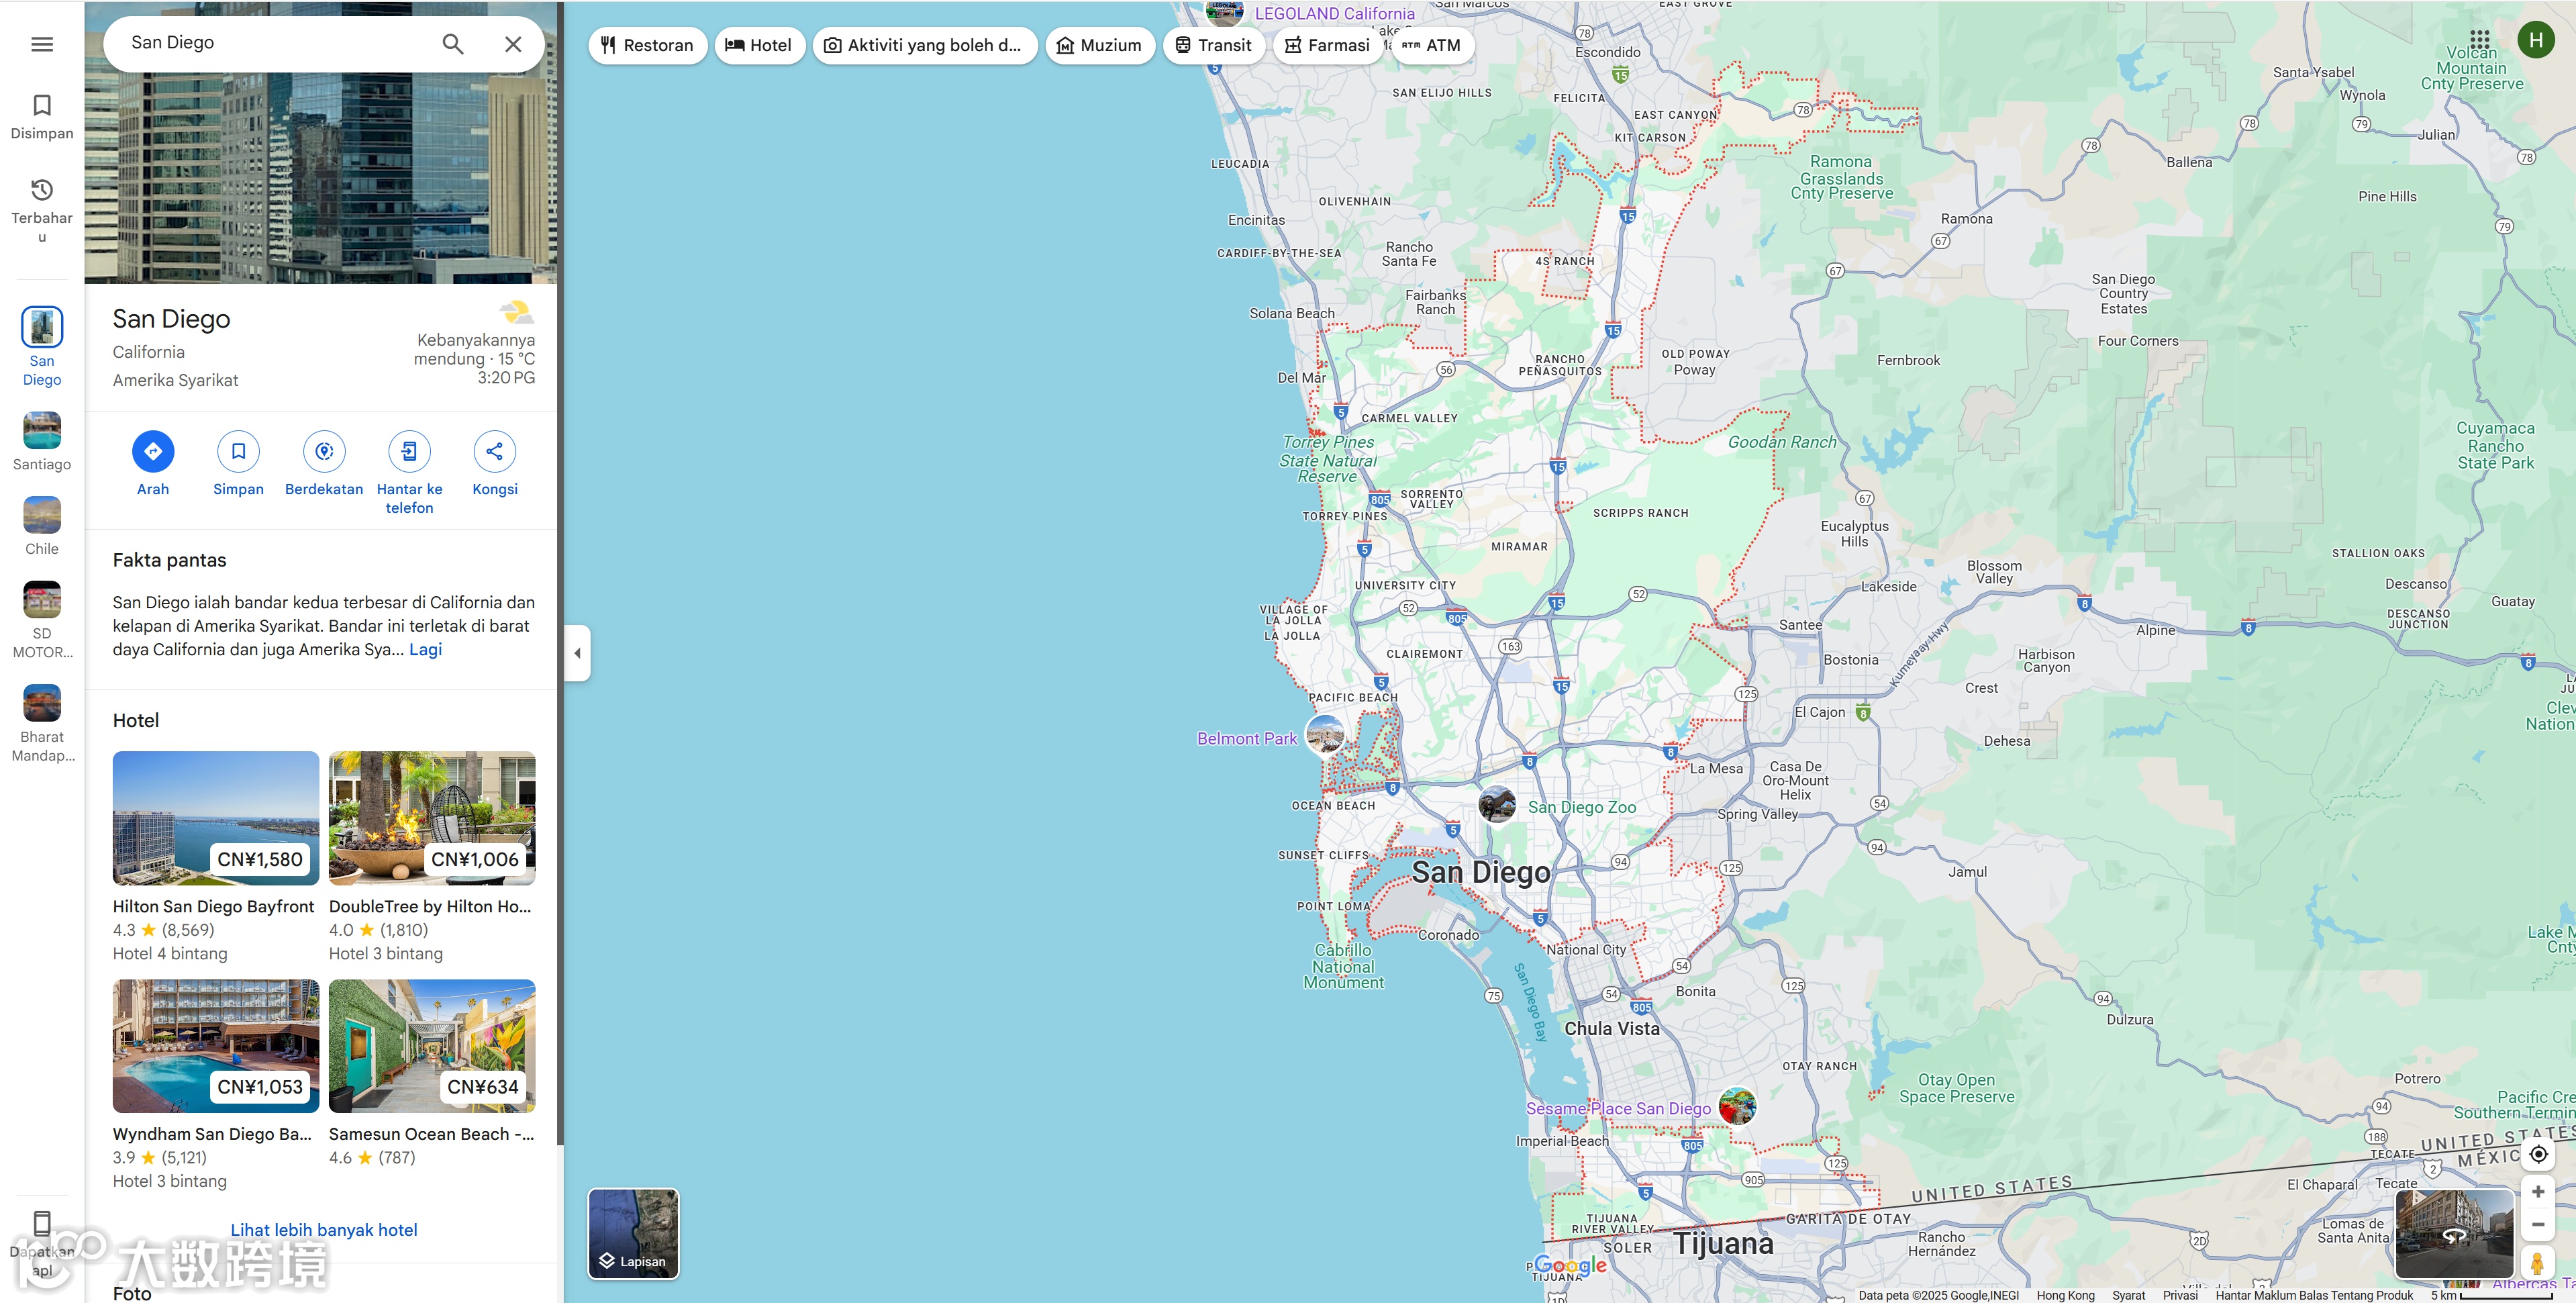Screen dimensions: 2576x1303
Task: Select the Restoran category chip
Action: (x=647, y=45)
